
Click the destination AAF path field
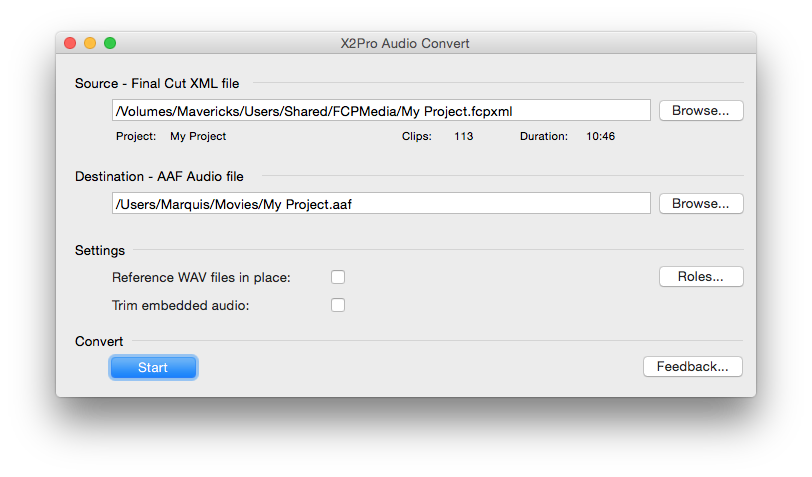click(381, 203)
